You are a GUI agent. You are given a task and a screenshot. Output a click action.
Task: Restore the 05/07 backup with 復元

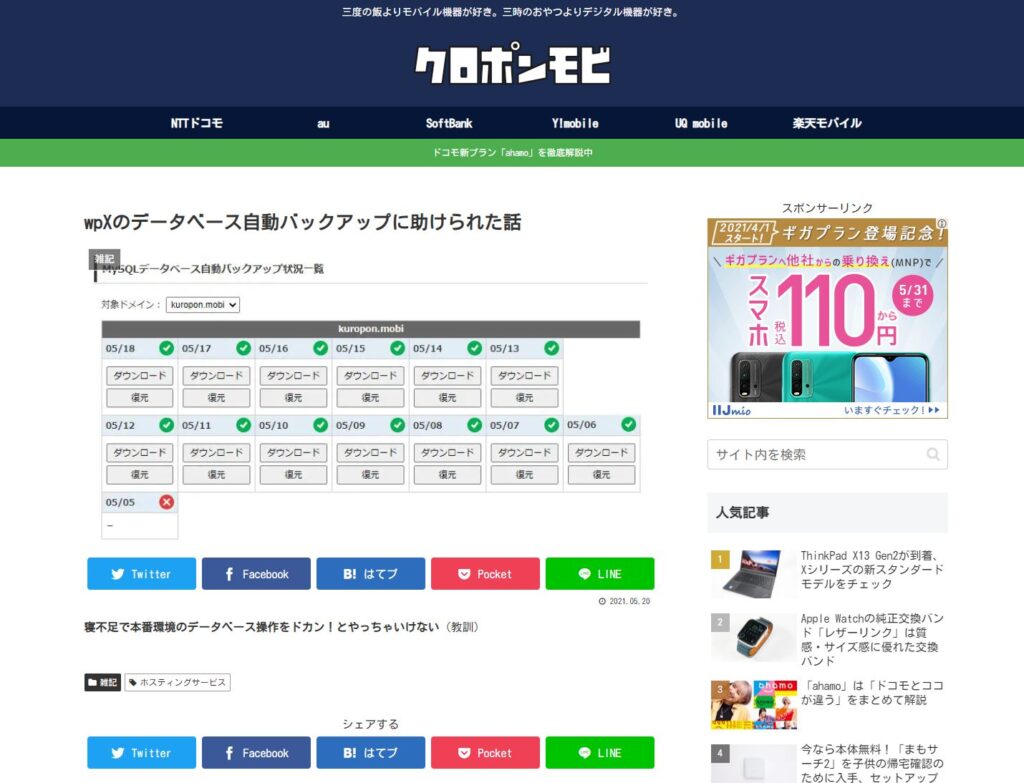pyautogui.click(x=524, y=475)
